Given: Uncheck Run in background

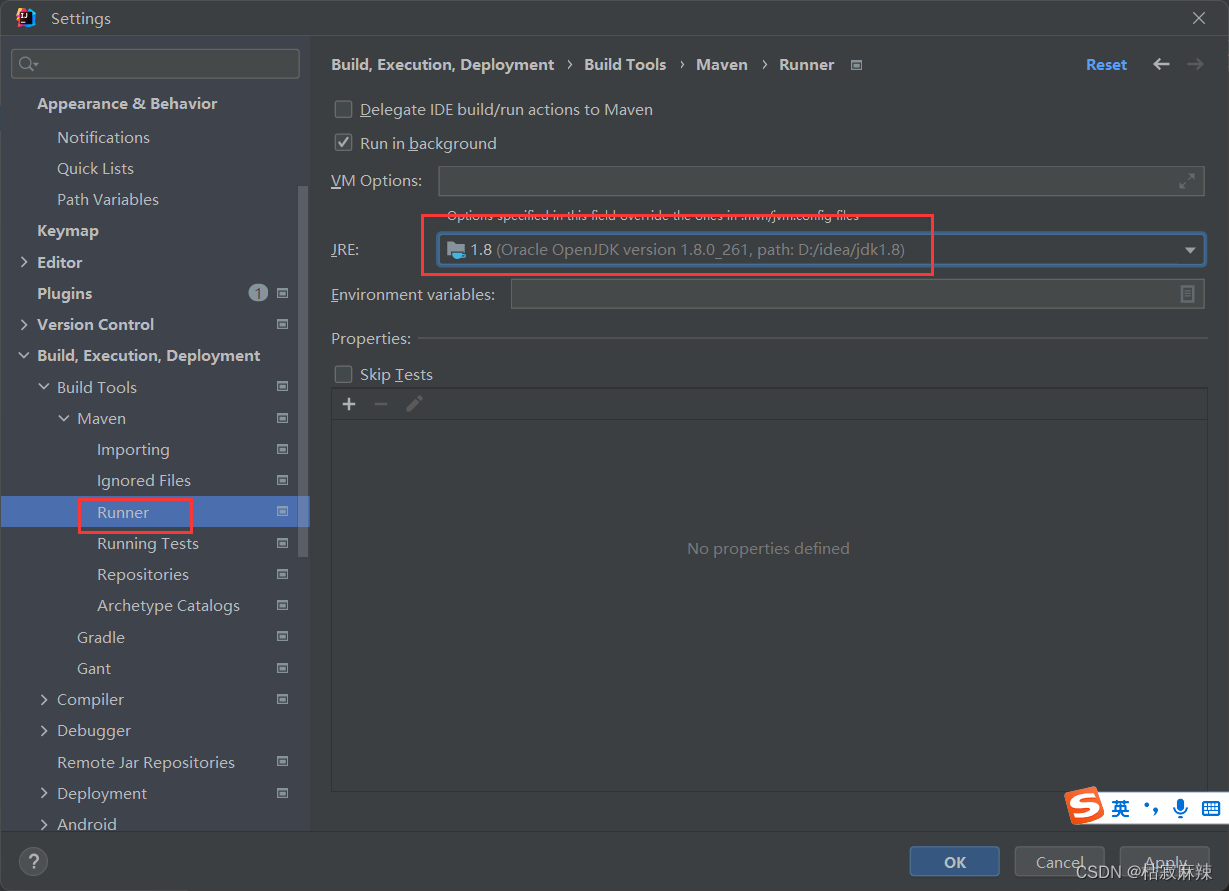Looking at the screenshot, I should point(343,143).
